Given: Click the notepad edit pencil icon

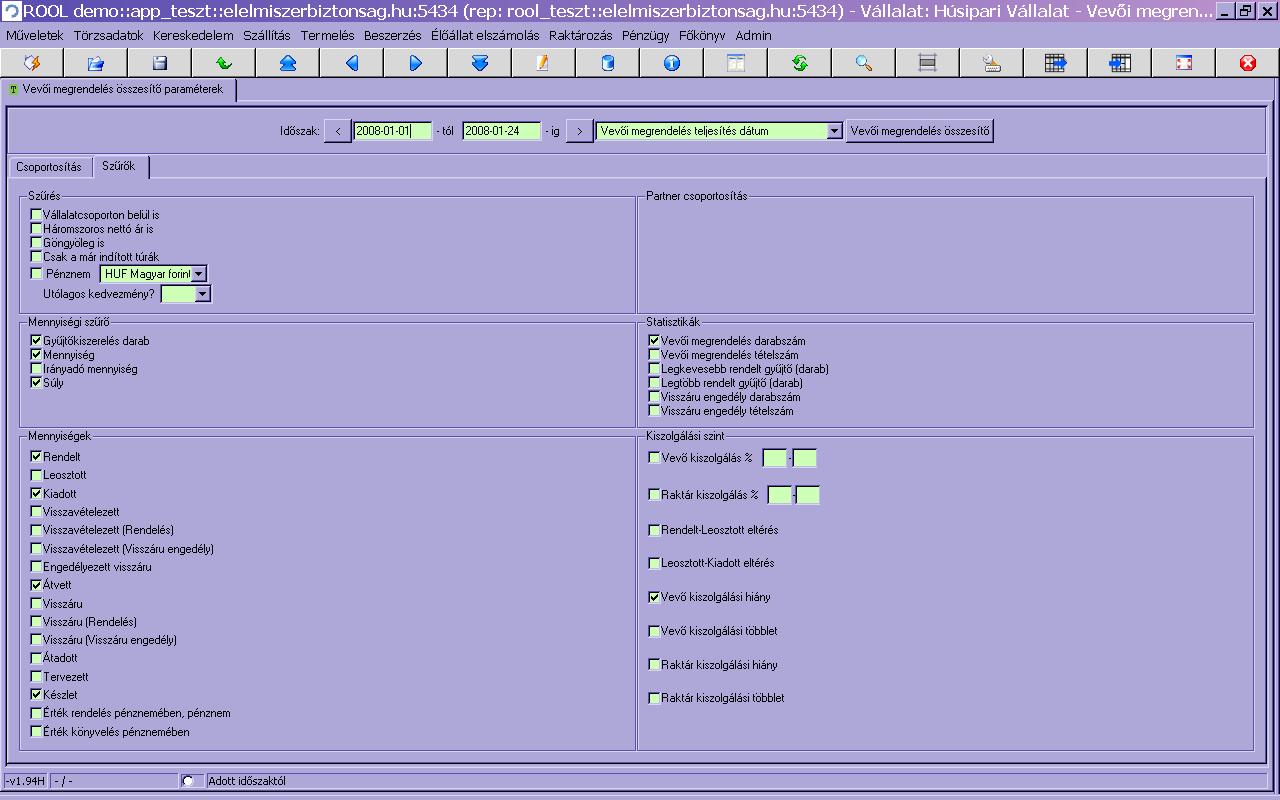Looking at the screenshot, I should pyautogui.click(x=543, y=63).
